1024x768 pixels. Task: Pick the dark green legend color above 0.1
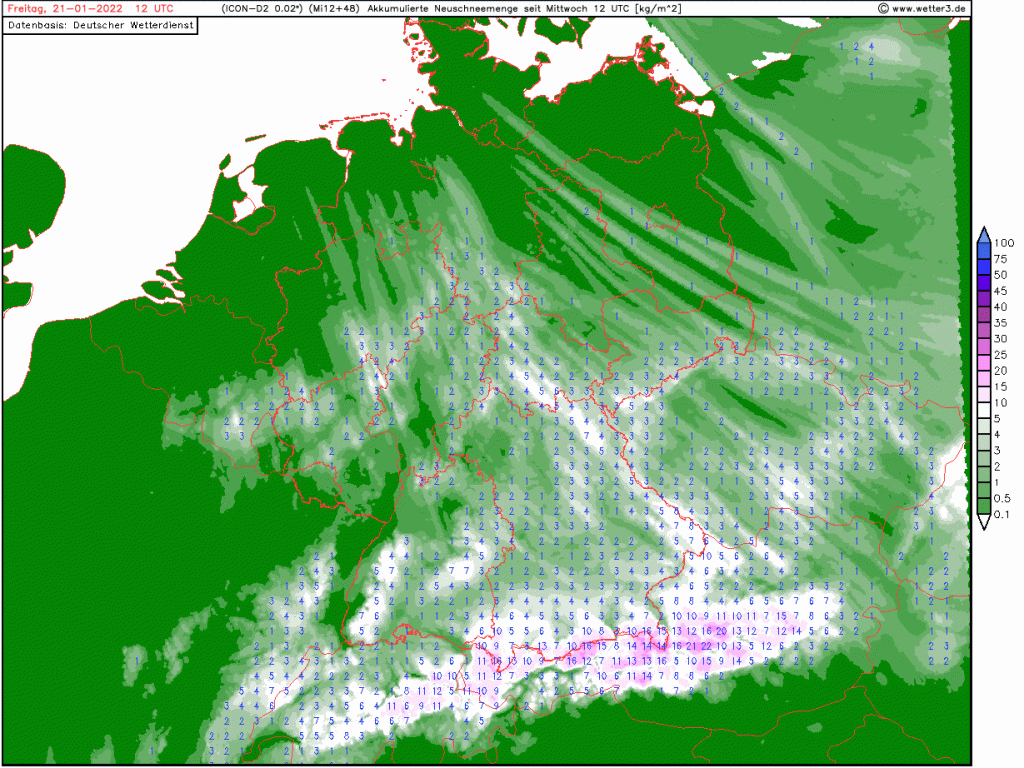[x=984, y=506]
